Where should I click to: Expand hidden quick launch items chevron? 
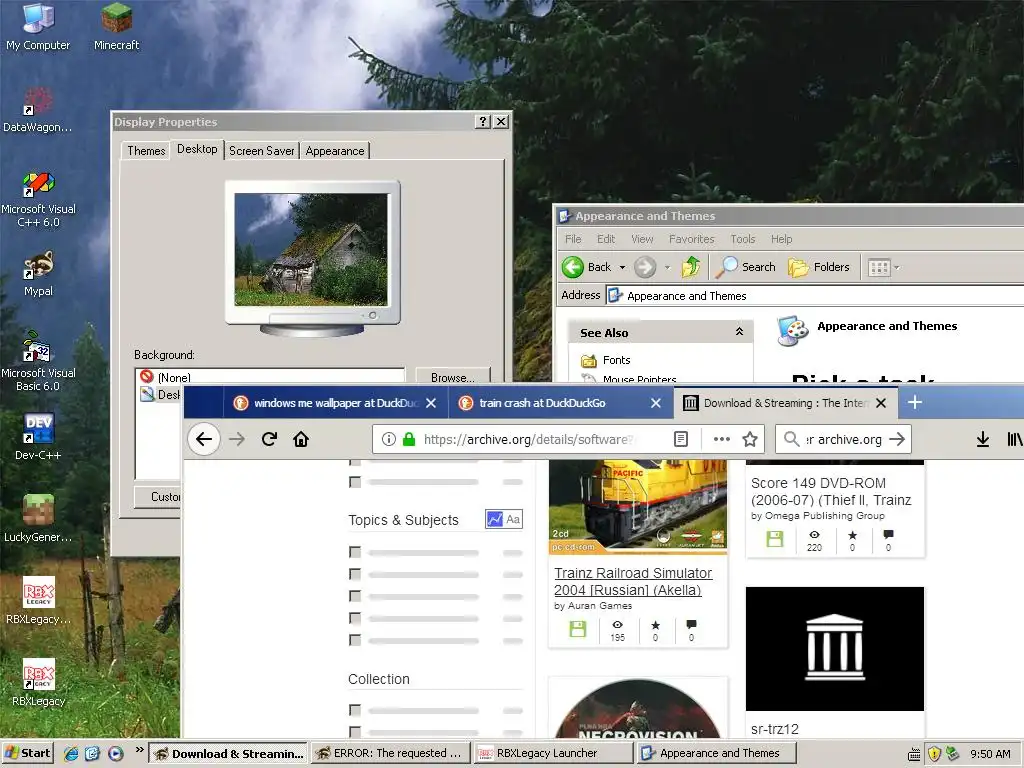139,750
